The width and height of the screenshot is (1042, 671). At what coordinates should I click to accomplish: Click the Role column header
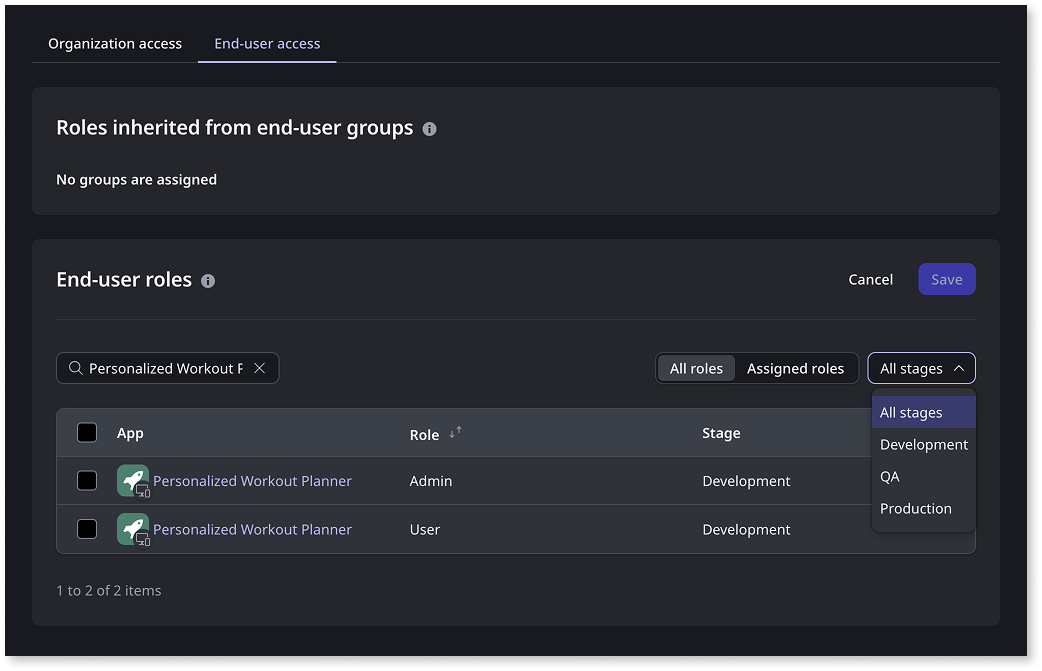pyautogui.click(x=424, y=434)
